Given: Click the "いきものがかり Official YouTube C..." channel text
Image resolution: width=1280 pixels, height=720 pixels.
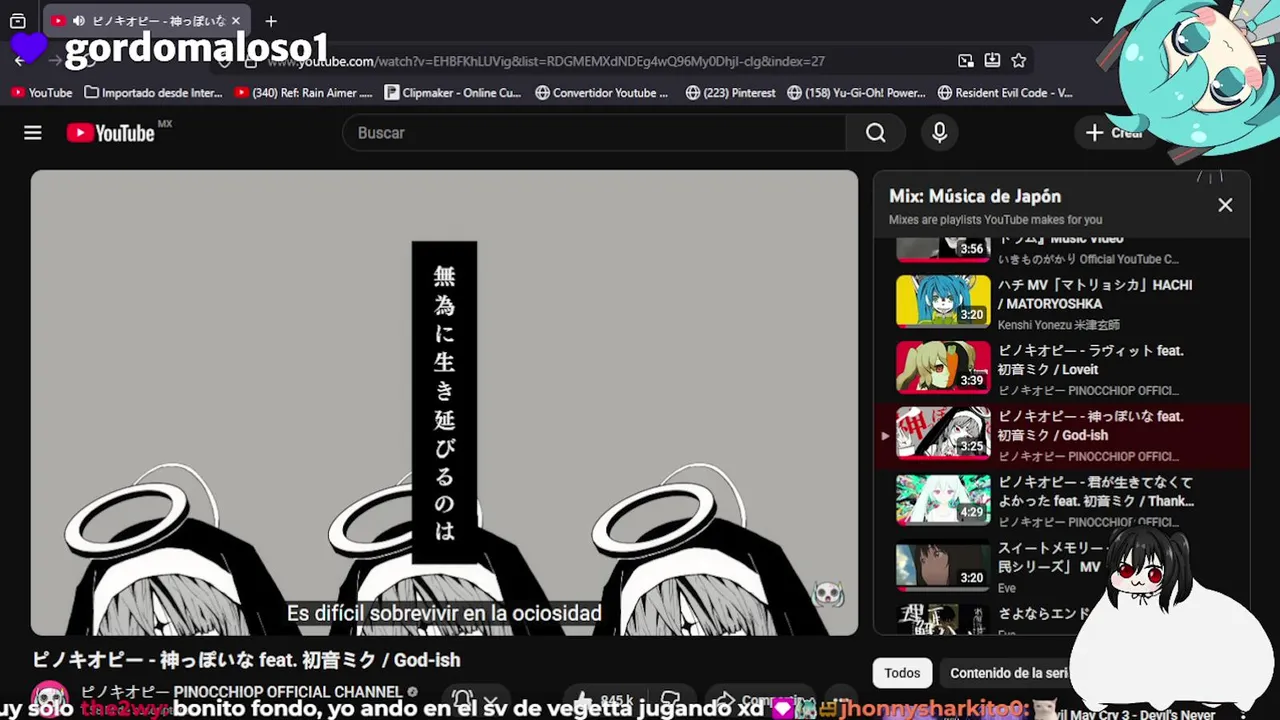Looking at the screenshot, I should tap(1088, 259).
